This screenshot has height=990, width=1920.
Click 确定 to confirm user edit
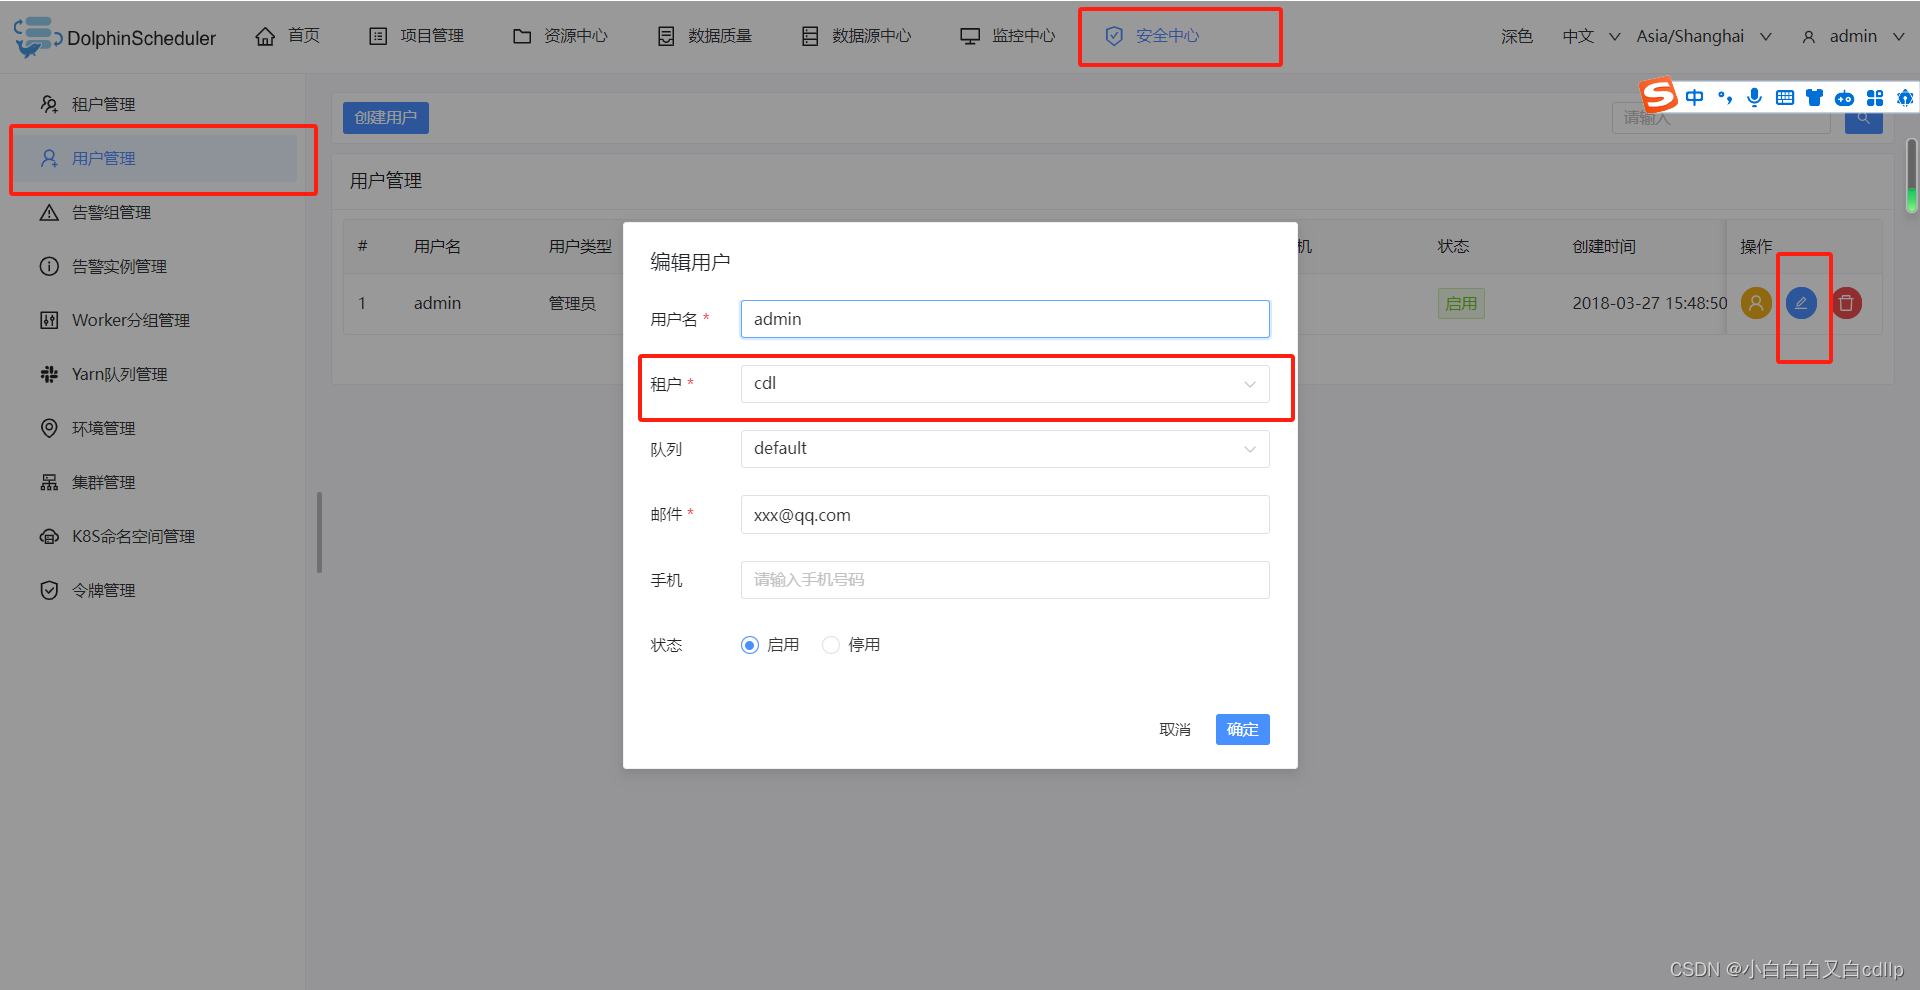click(1243, 730)
